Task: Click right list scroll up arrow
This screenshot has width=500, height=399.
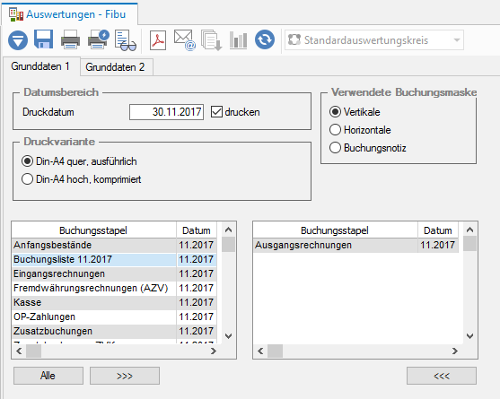Action: tap(470, 230)
